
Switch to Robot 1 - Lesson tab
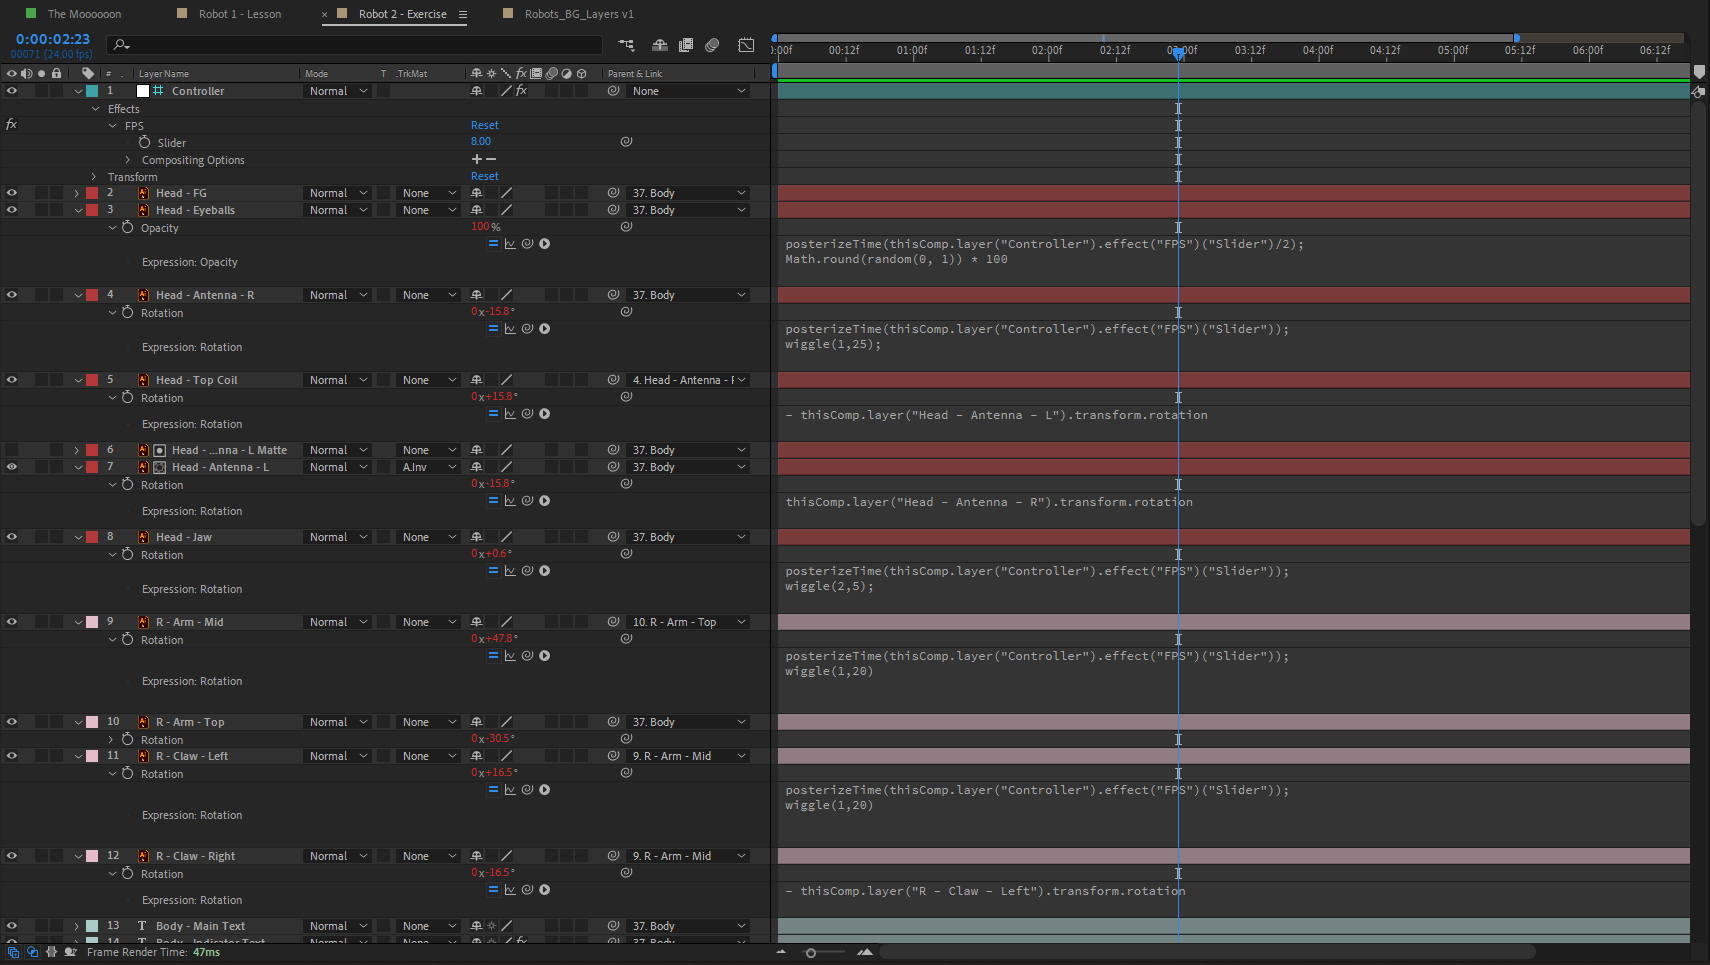click(240, 14)
